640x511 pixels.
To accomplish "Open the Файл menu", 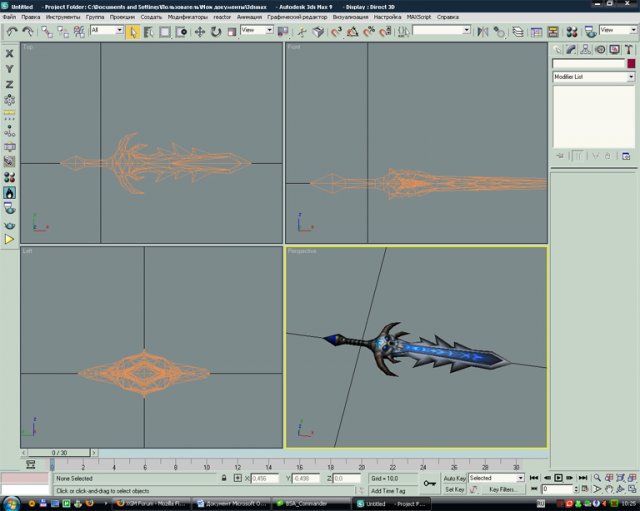I will click(9, 17).
